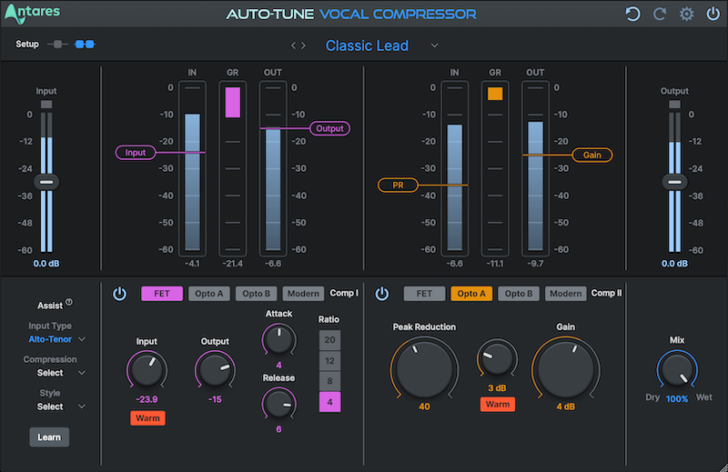Select Opto A mode in Comp II

(x=471, y=293)
